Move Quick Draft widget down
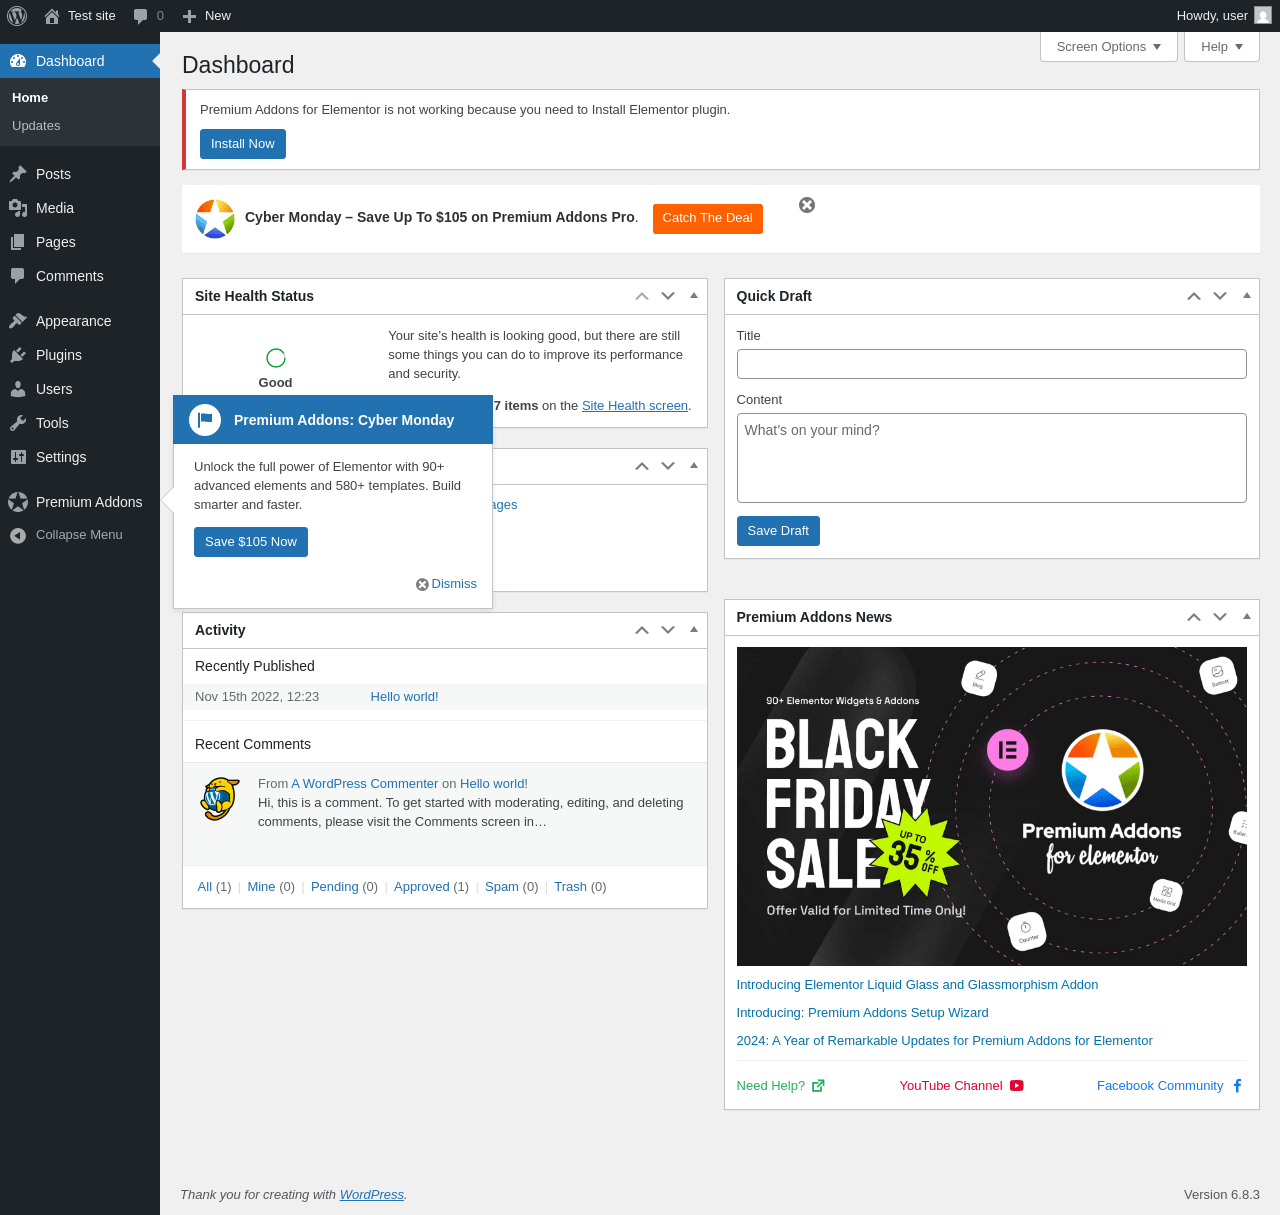This screenshot has height=1215, width=1280. (x=1220, y=296)
